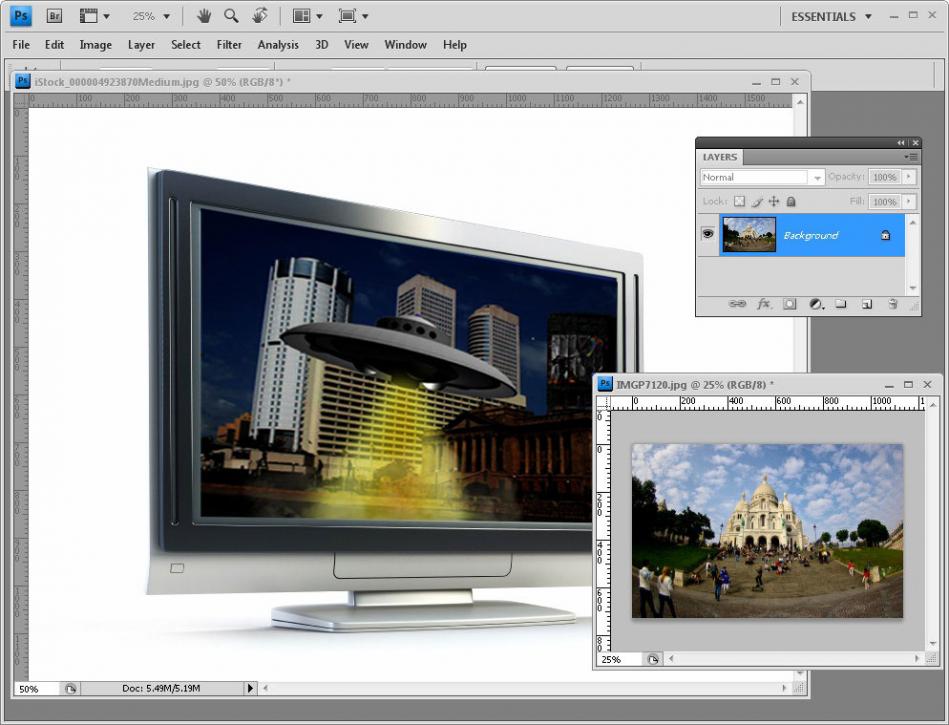Add a layer mask icon
This screenshot has height=725, width=949.
point(789,304)
